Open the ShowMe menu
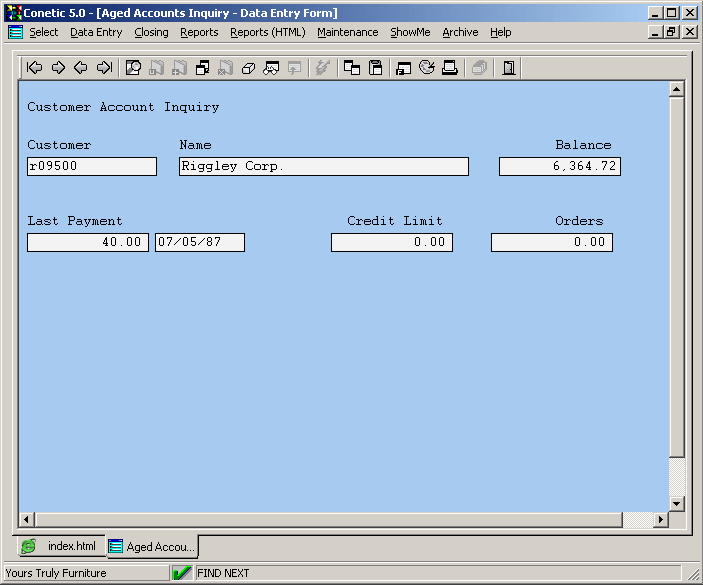The image size is (703, 585). point(410,32)
